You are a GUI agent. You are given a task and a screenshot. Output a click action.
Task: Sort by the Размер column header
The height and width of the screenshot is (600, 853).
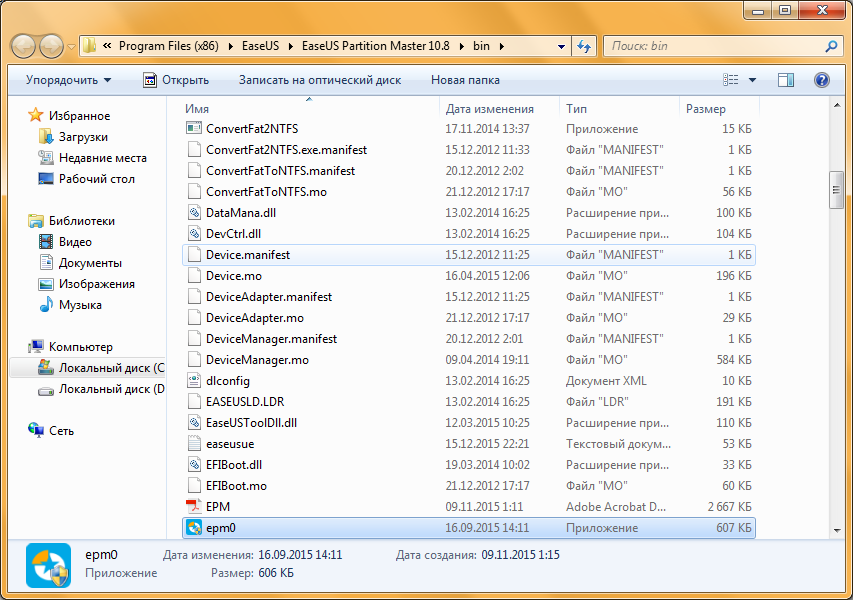coord(719,109)
